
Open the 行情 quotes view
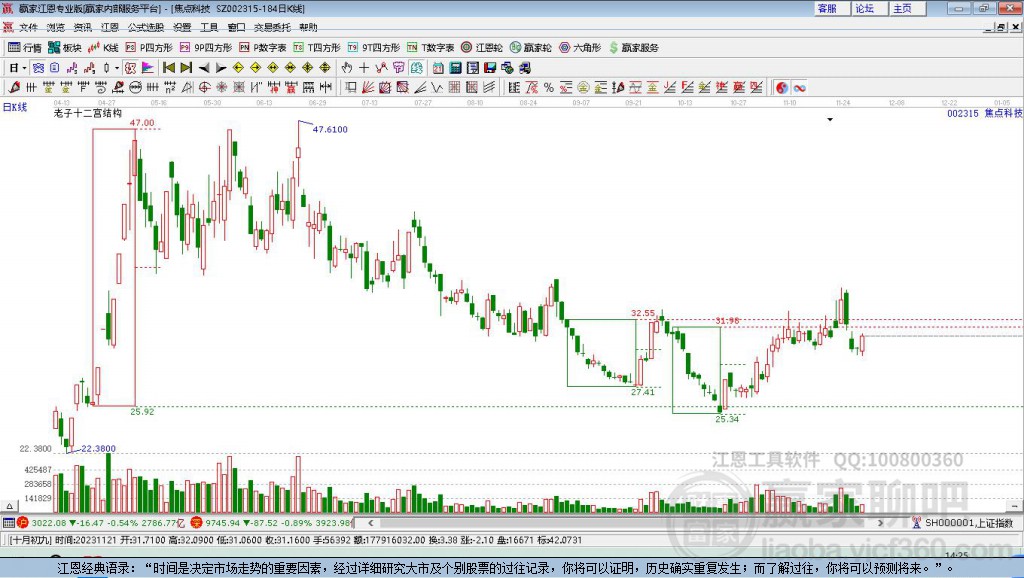click(x=24, y=48)
